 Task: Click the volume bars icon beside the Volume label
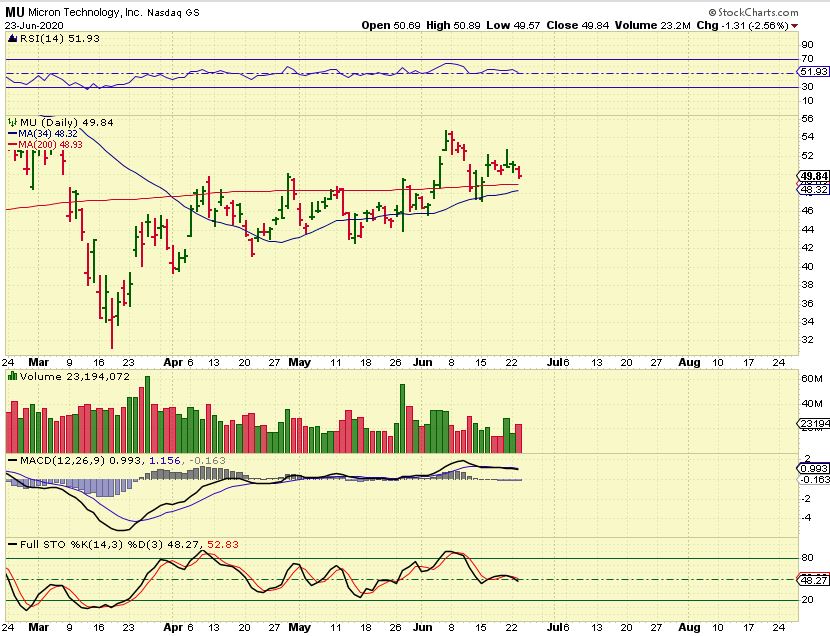coord(13,376)
